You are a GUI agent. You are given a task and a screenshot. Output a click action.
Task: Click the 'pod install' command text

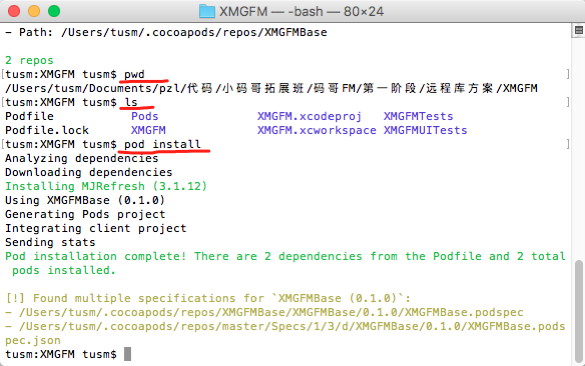(x=162, y=144)
